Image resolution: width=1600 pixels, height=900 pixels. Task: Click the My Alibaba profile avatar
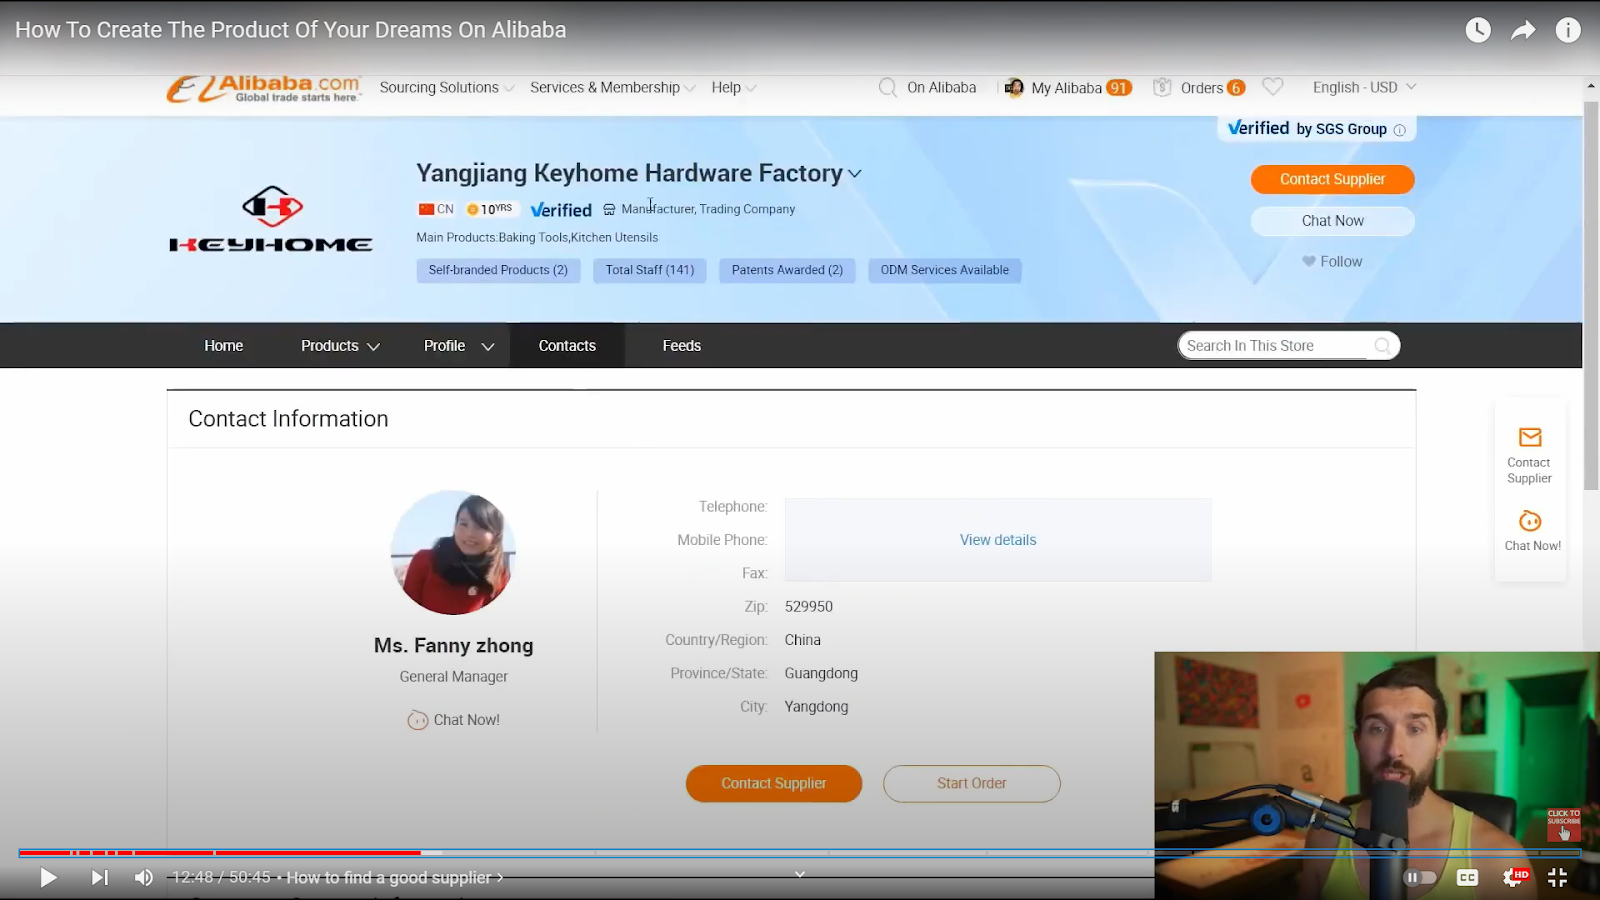(x=1014, y=88)
